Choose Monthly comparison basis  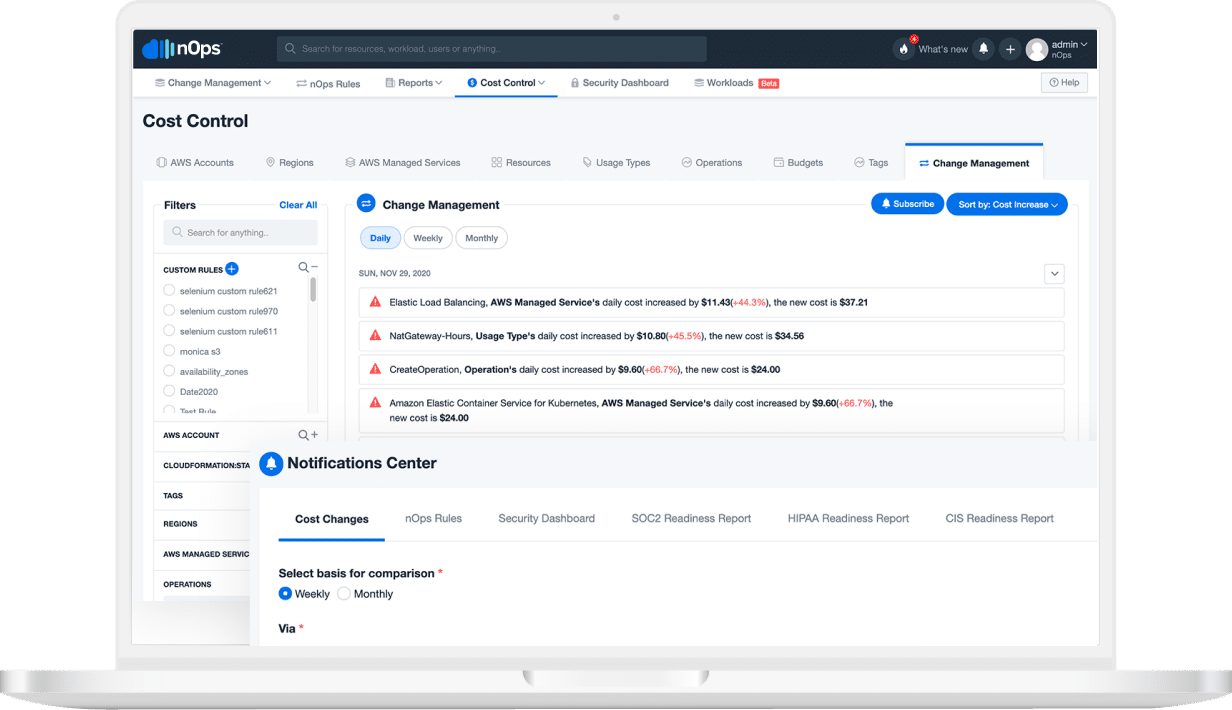tap(344, 594)
